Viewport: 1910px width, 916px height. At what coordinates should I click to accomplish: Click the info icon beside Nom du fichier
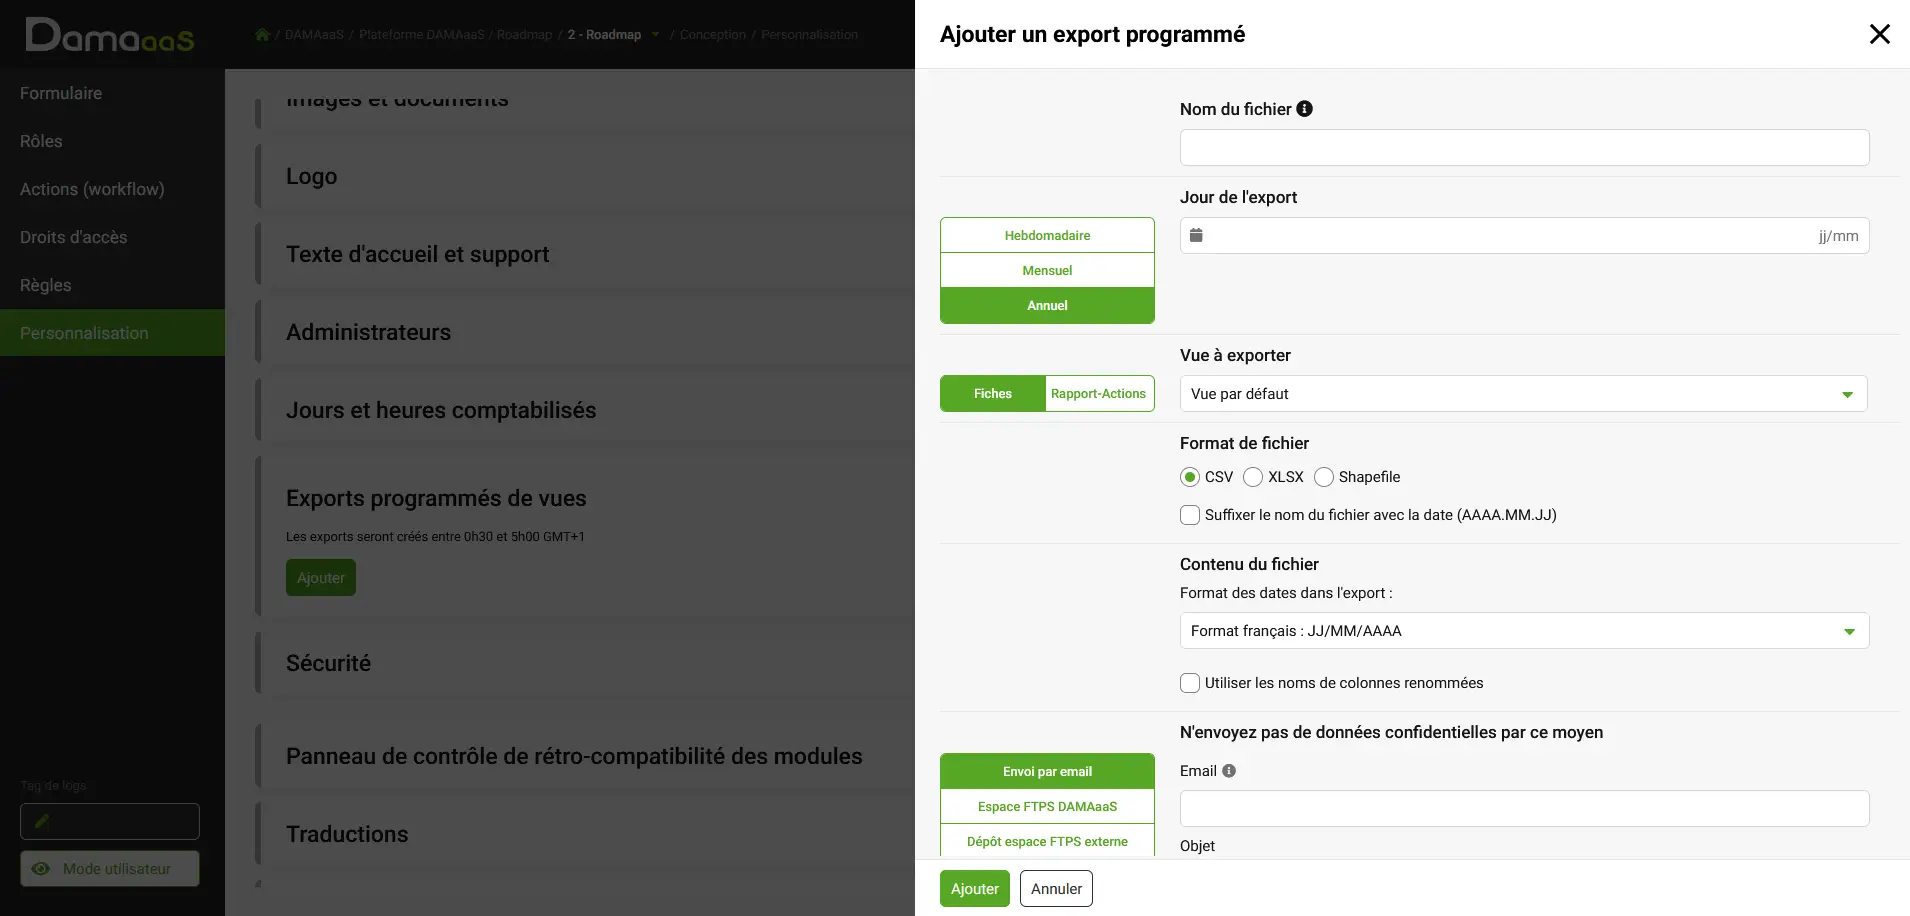point(1304,109)
